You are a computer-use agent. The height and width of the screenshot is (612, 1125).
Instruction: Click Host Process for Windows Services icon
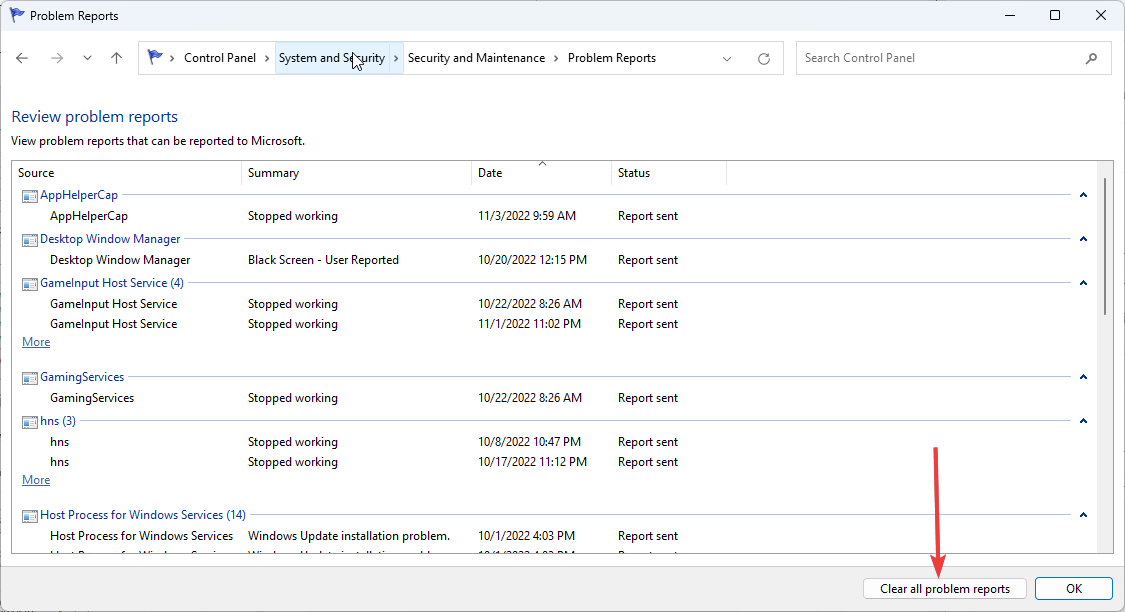[29, 516]
